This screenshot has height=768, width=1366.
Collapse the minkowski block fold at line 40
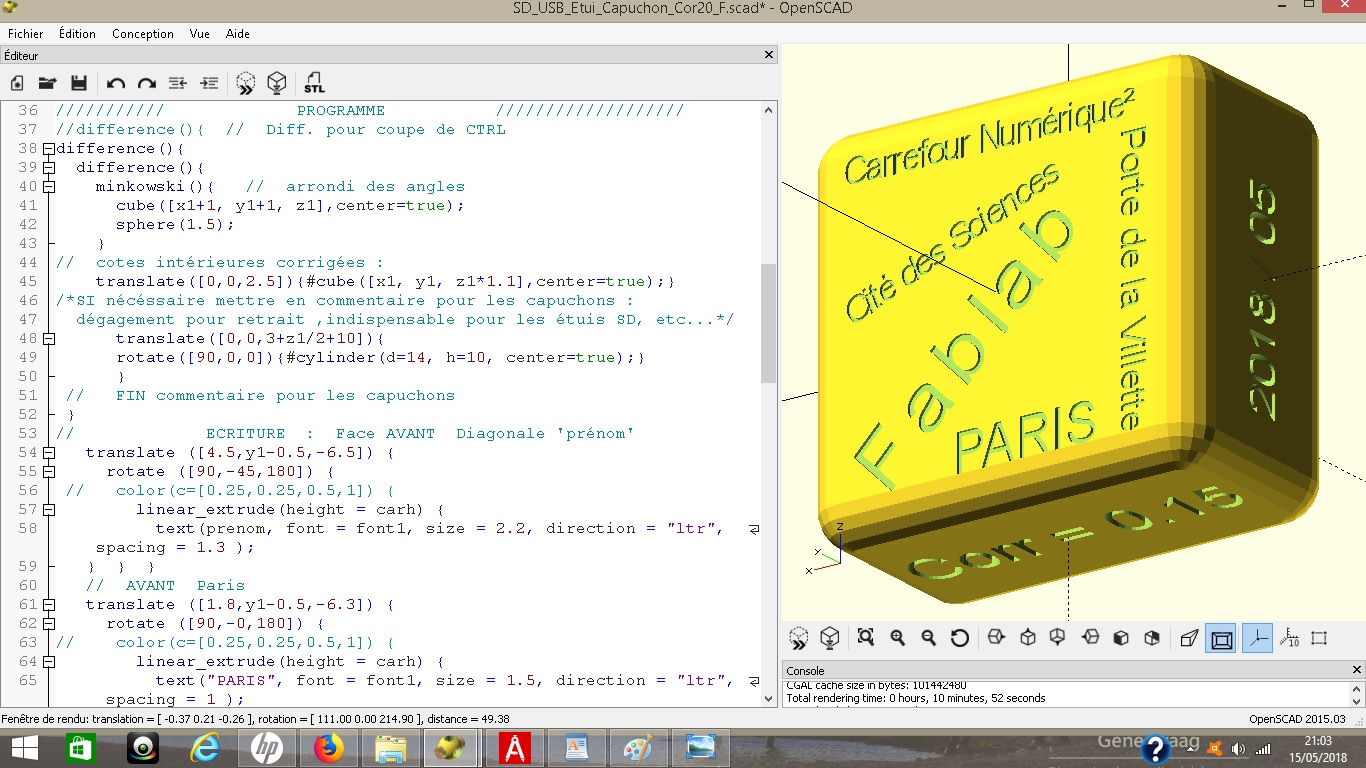[48, 187]
